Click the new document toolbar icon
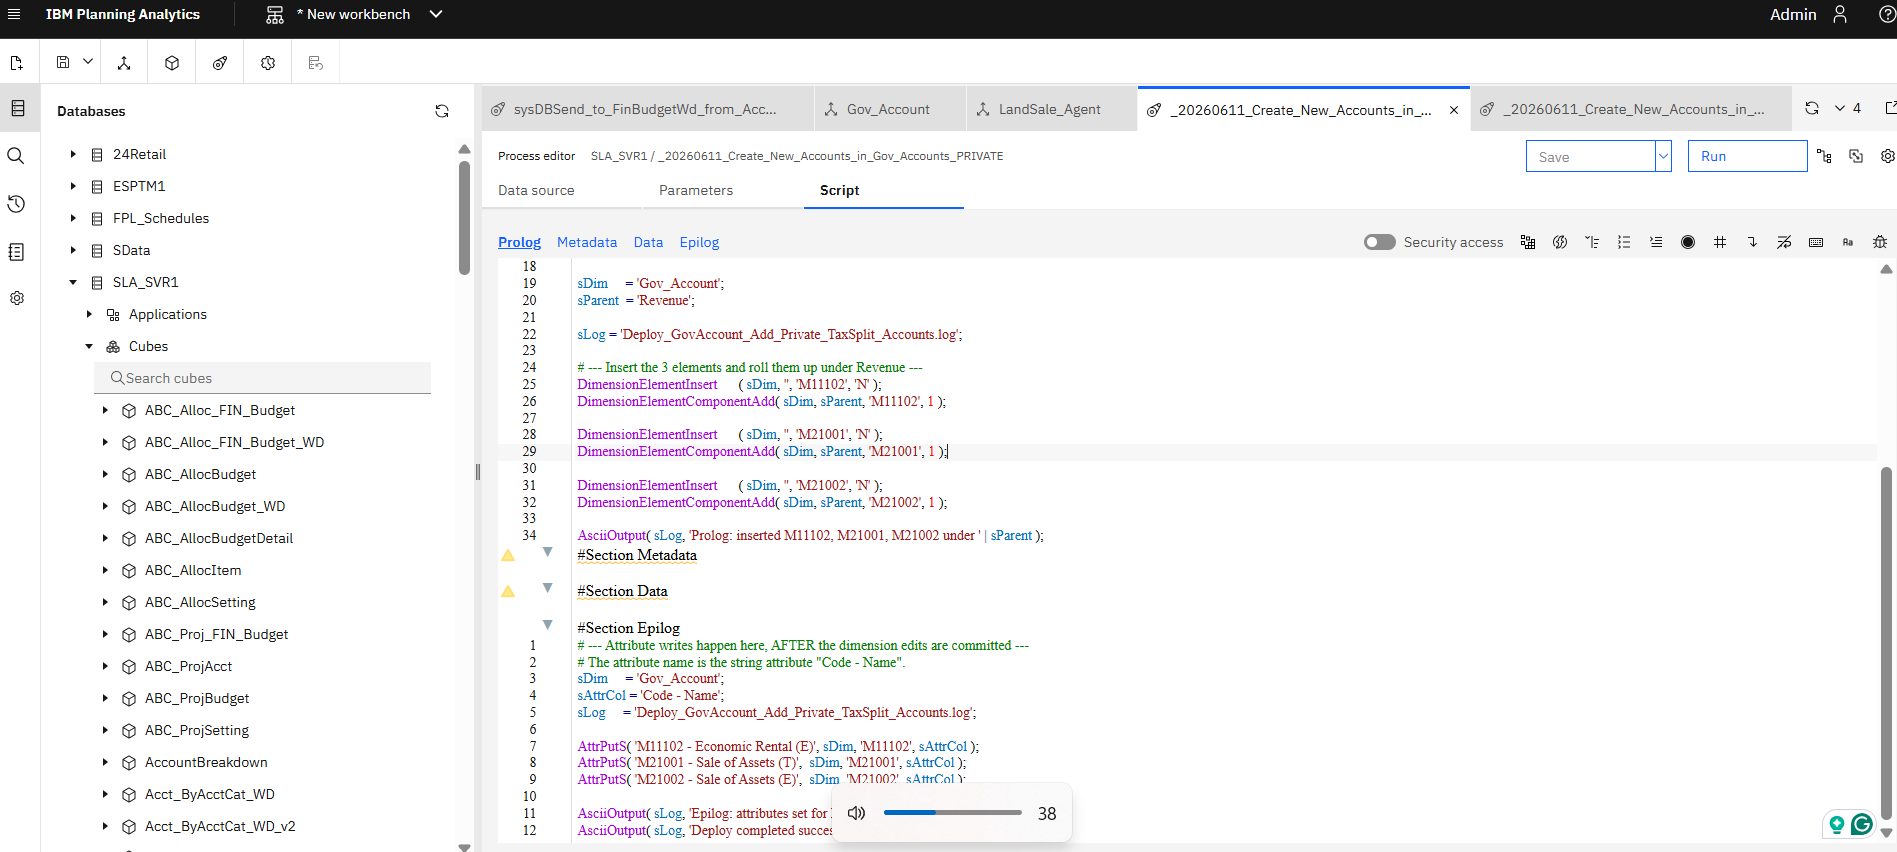Screen dimensions: 1897x852 point(17,63)
